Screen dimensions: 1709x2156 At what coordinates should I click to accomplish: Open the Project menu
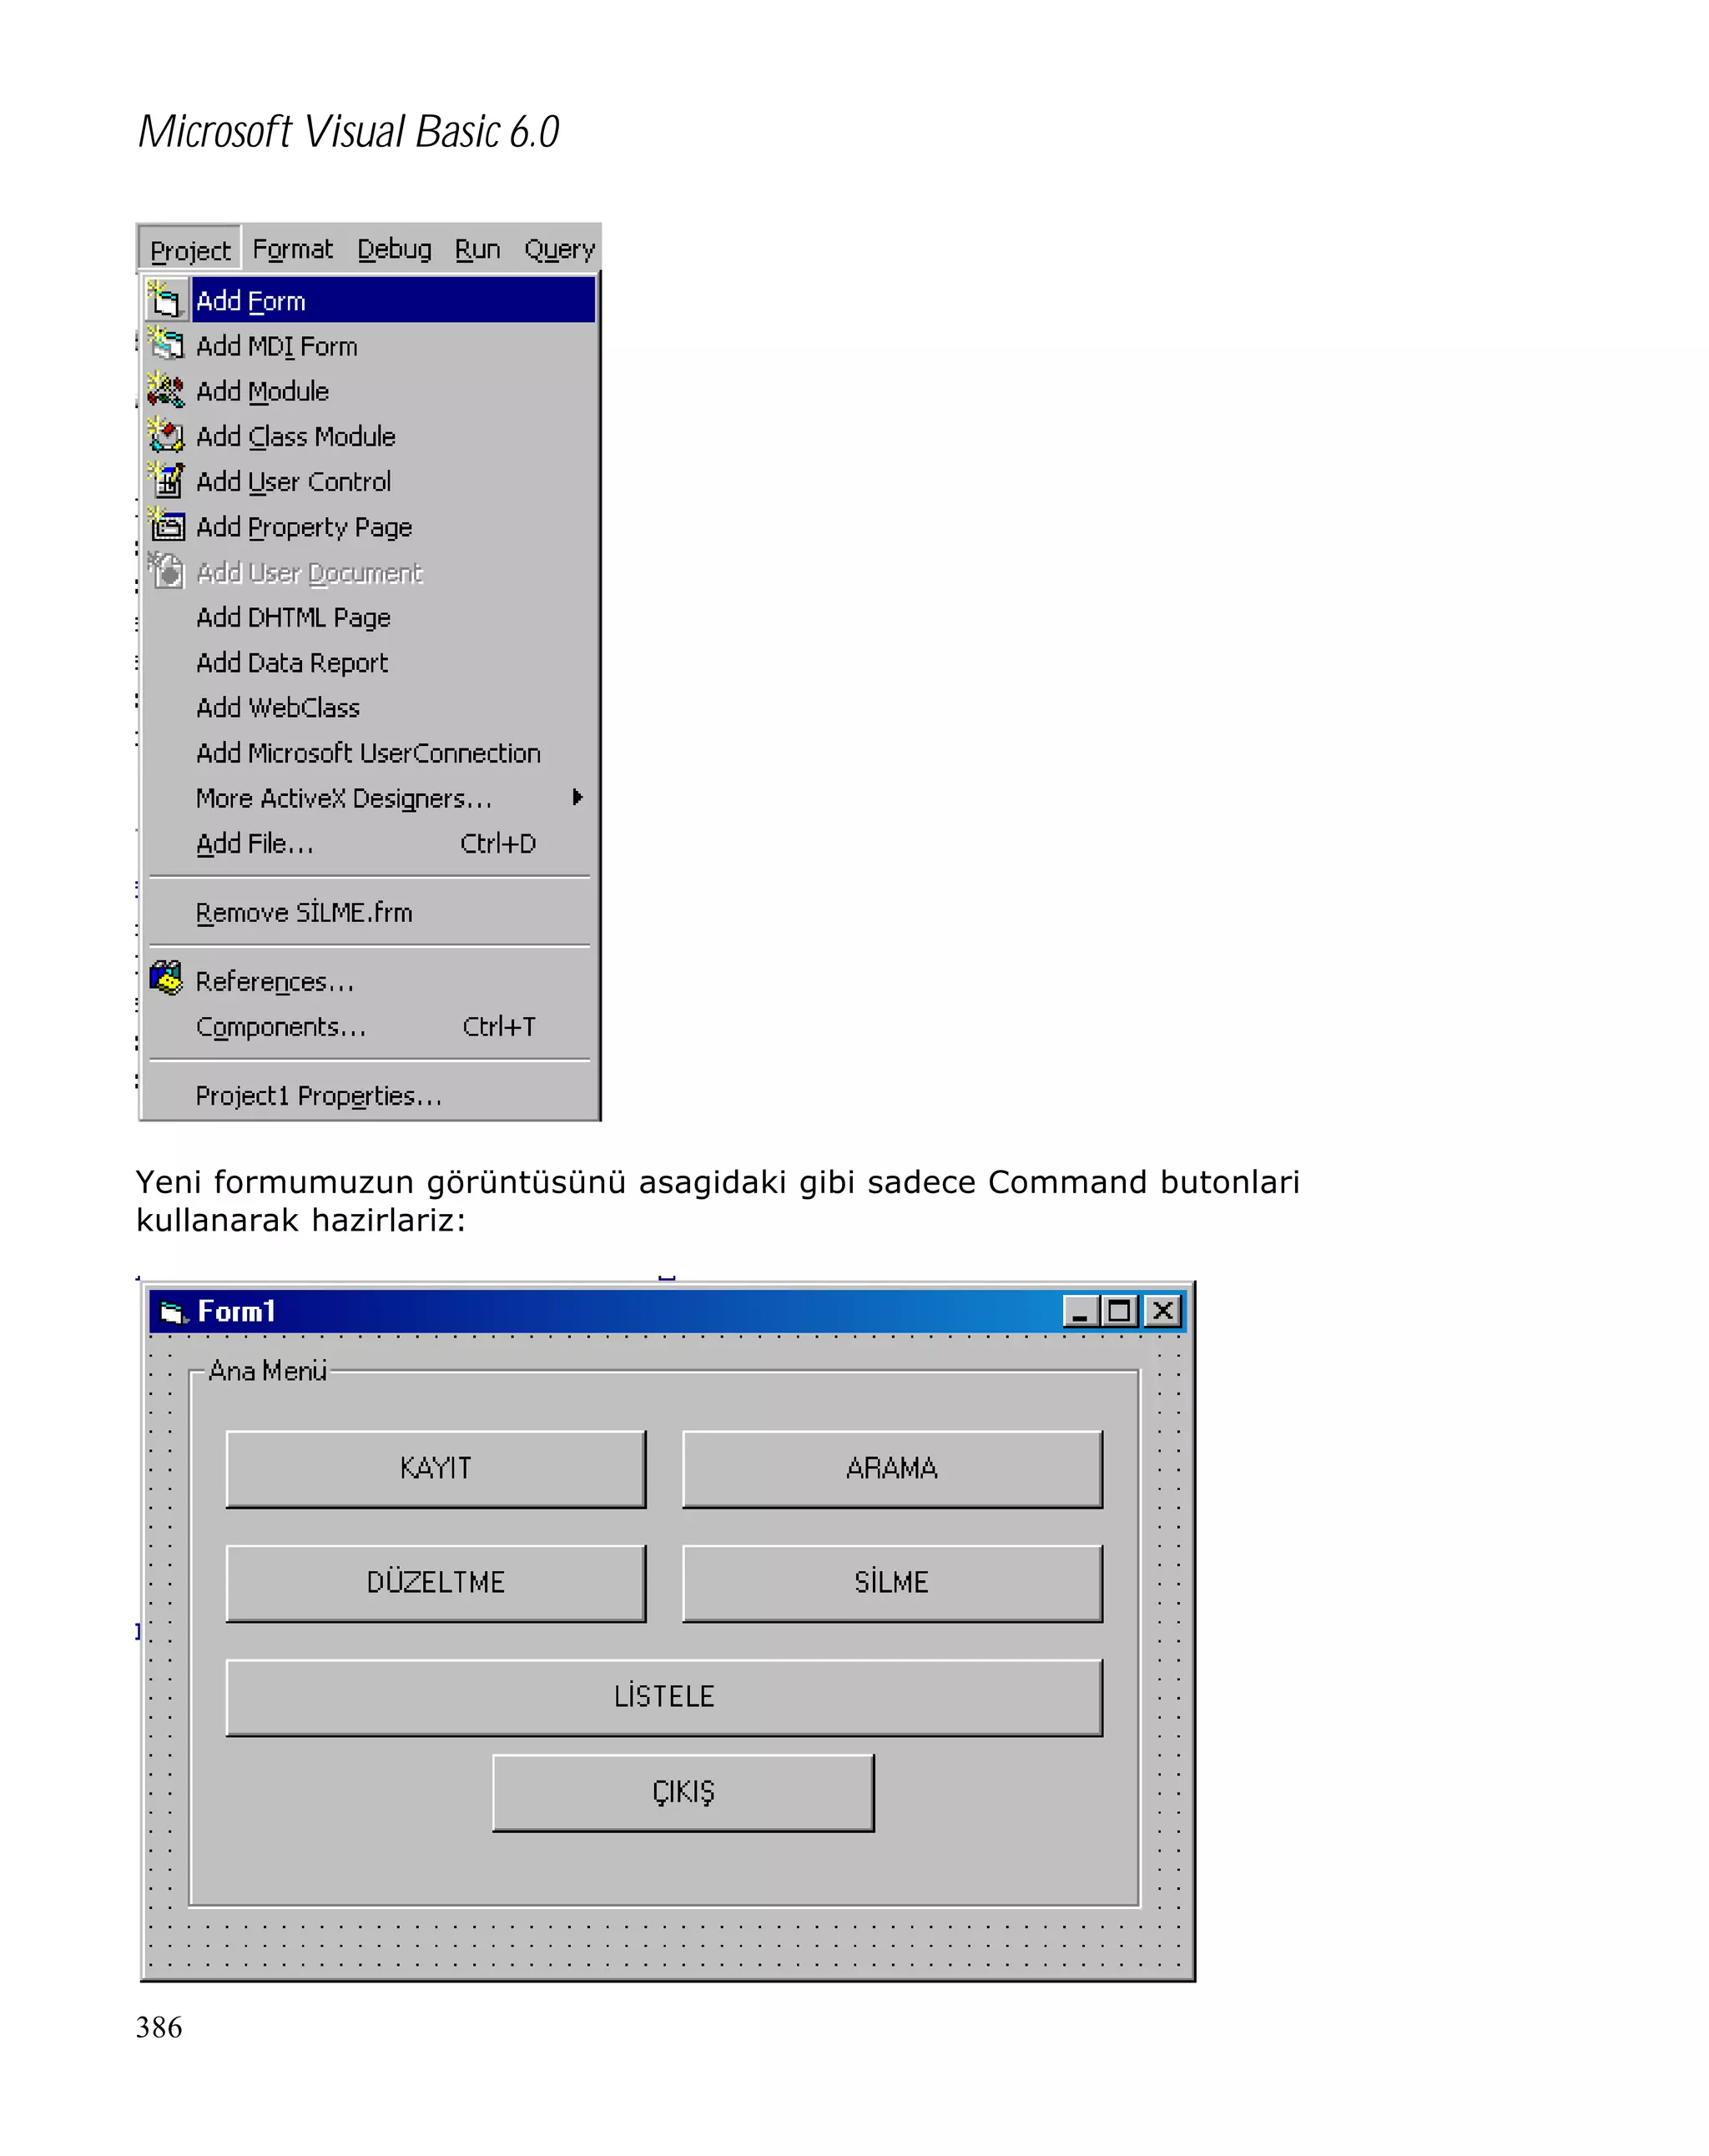(189, 249)
